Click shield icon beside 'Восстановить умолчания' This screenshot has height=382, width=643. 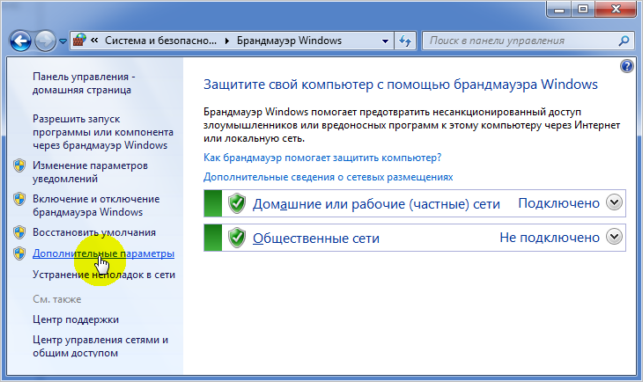19,232
